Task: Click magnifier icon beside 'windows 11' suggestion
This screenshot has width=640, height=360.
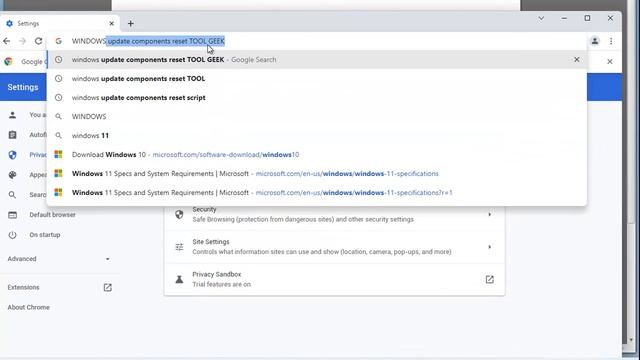Action: click(58, 136)
